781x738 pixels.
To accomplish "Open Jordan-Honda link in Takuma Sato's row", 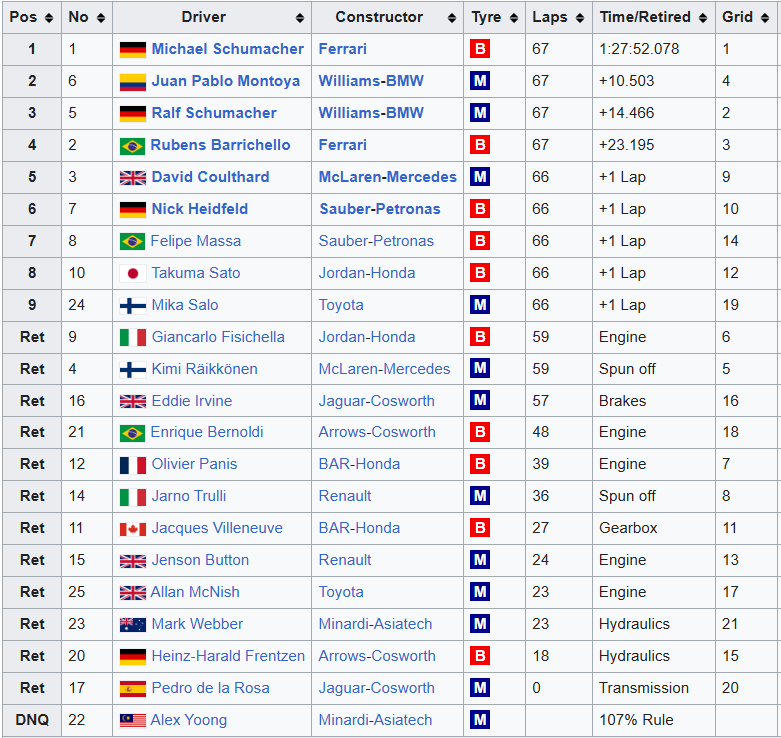I will coord(367,273).
